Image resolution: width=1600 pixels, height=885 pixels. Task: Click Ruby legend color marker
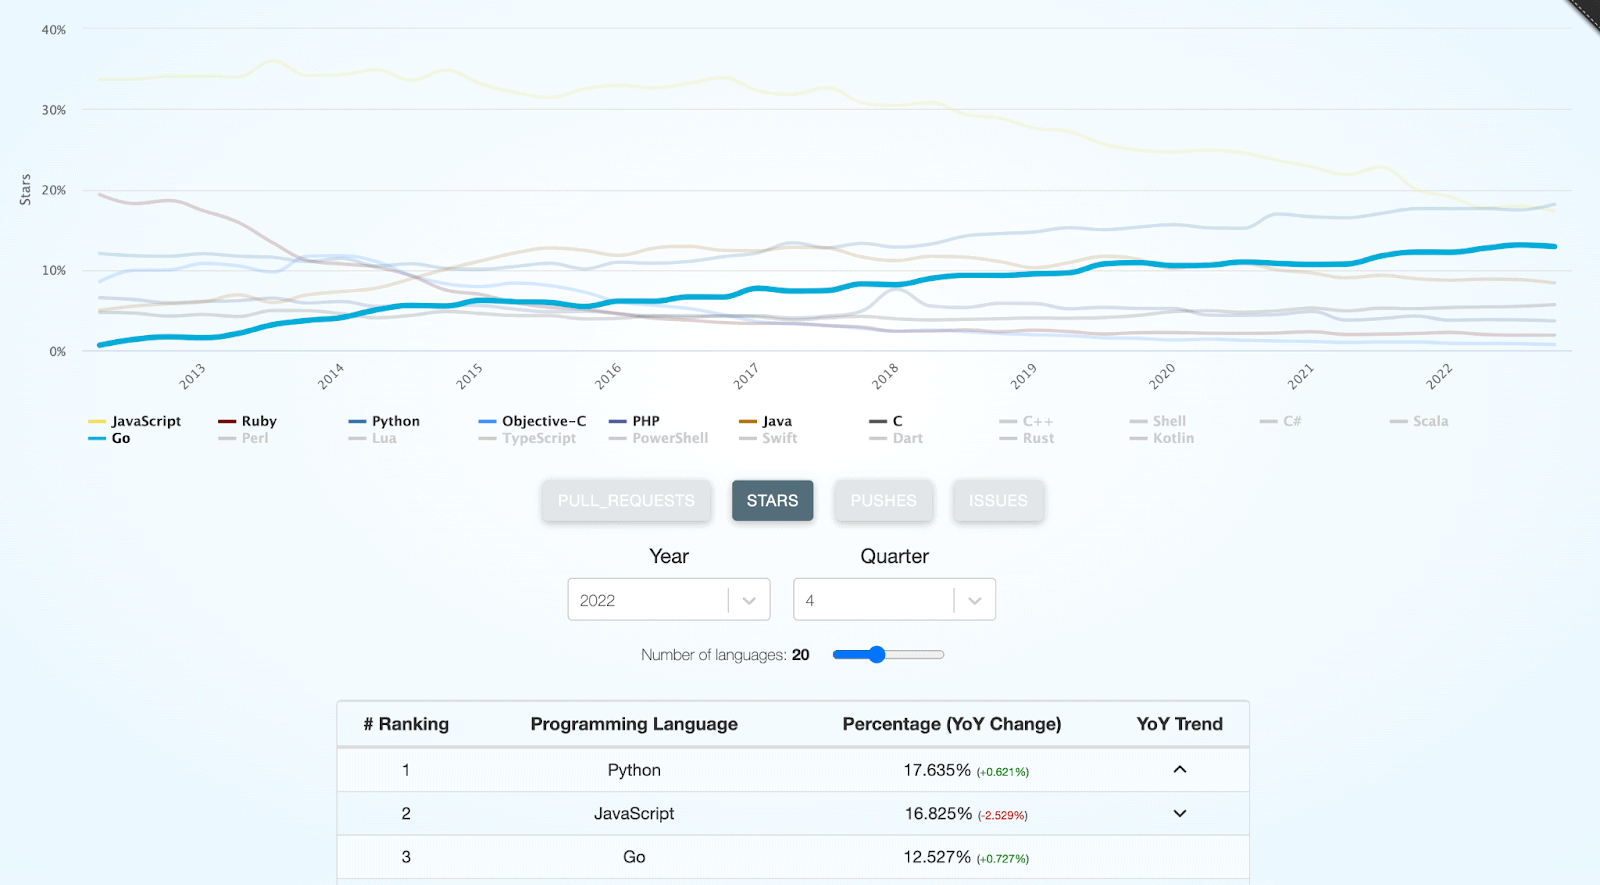227,421
